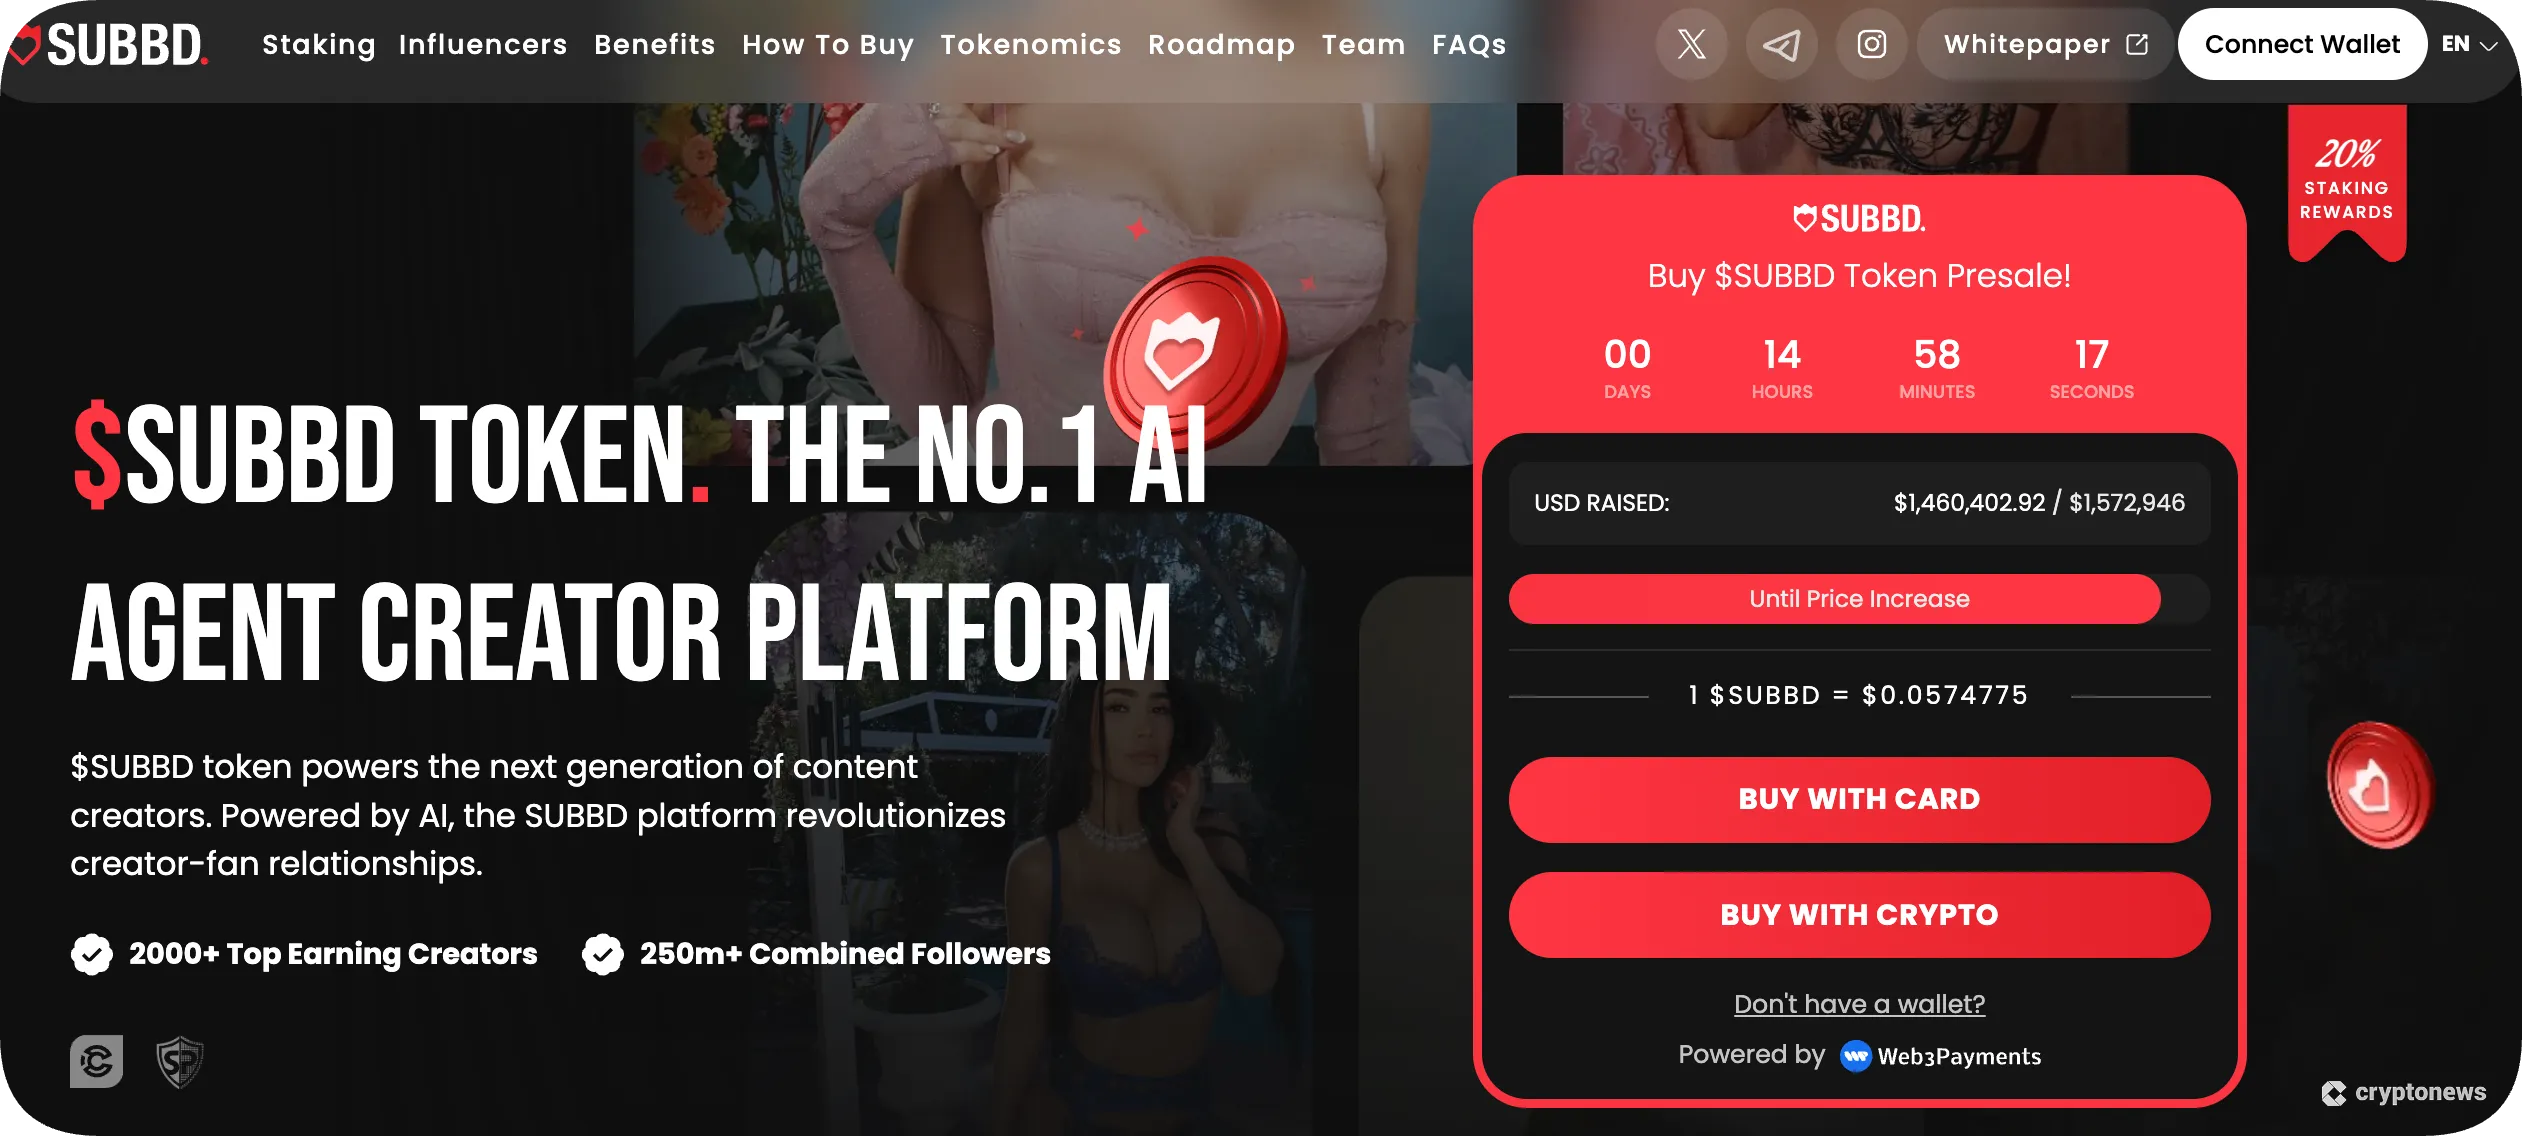Expand the EN language dropdown
The width and height of the screenshot is (2522, 1136).
click(2469, 44)
